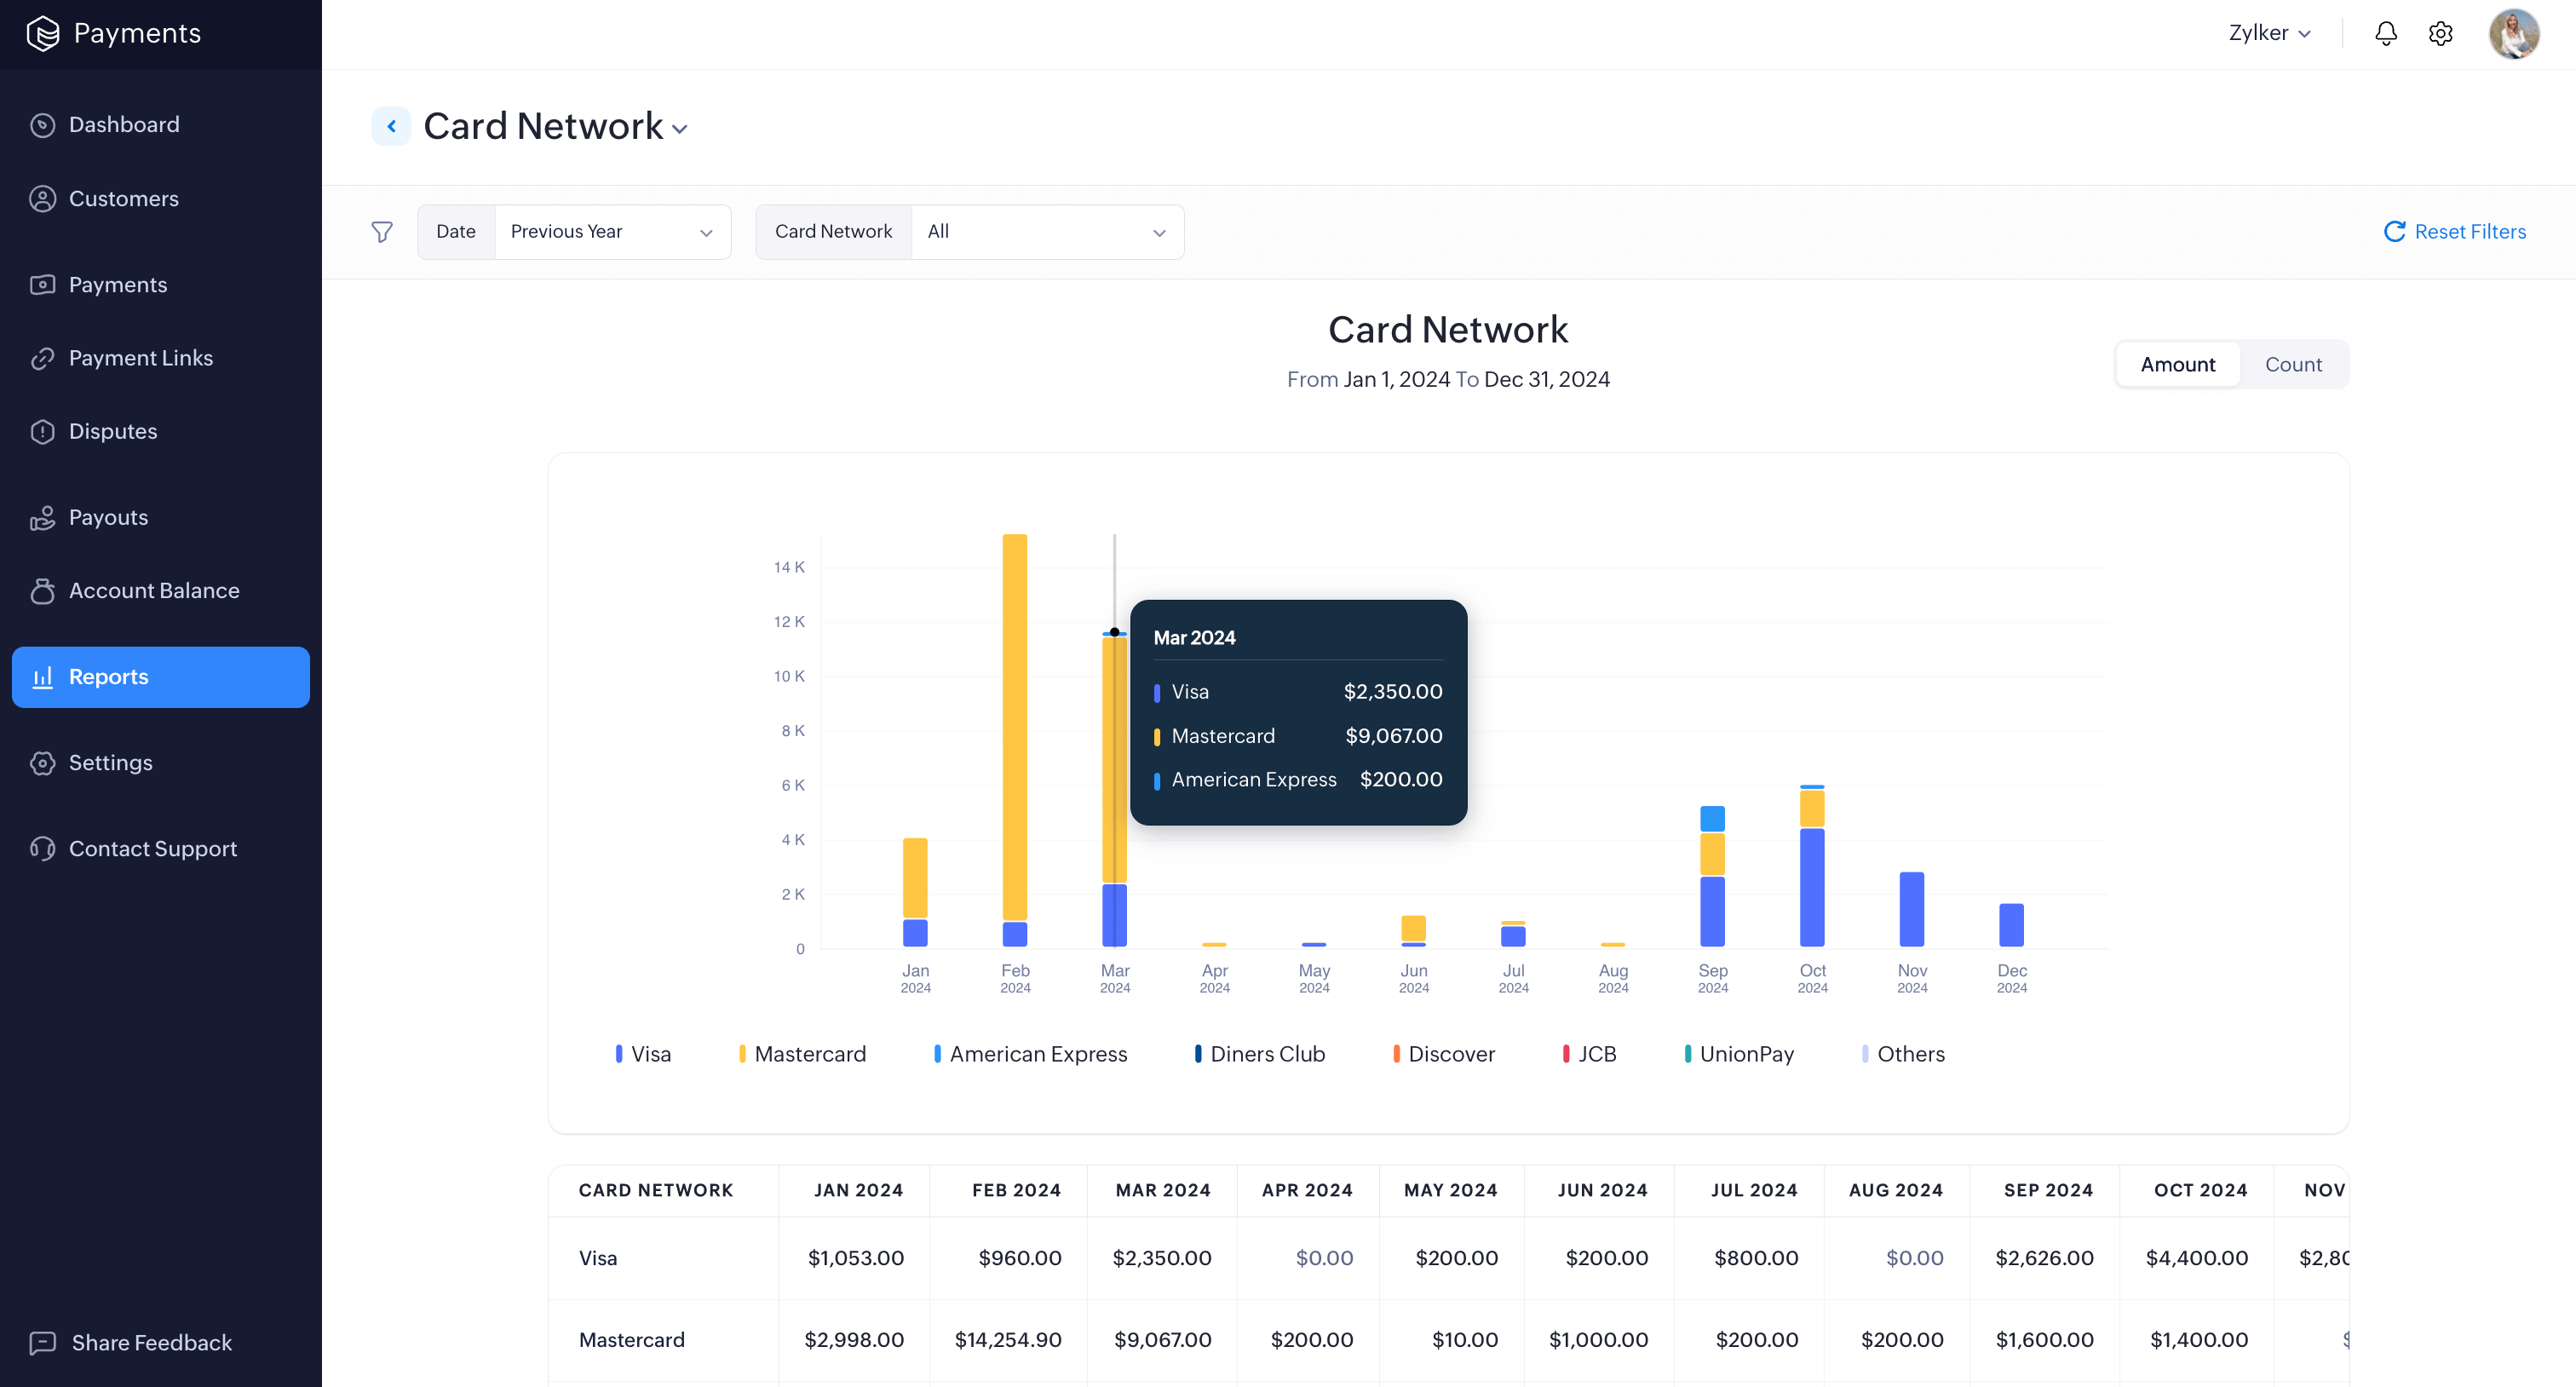The width and height of the screenshot is (2576, 1387).
Task: Click the Reset Filters link
Action: [2455, 232]
